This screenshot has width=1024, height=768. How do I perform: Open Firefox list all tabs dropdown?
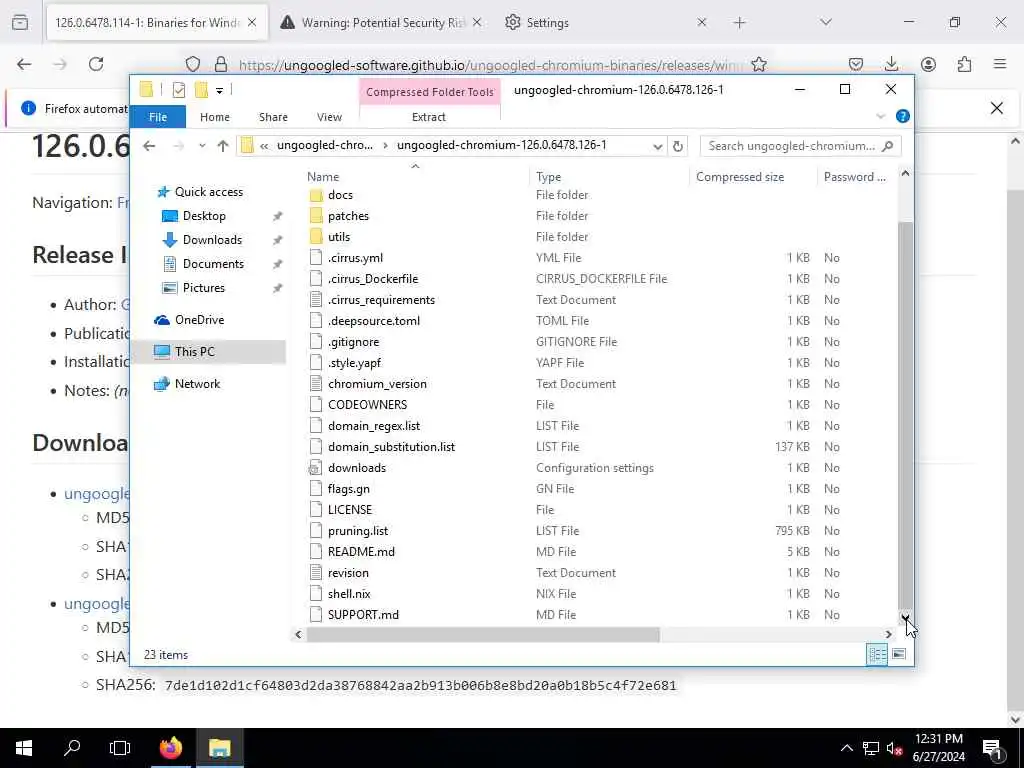coord(826,23)
